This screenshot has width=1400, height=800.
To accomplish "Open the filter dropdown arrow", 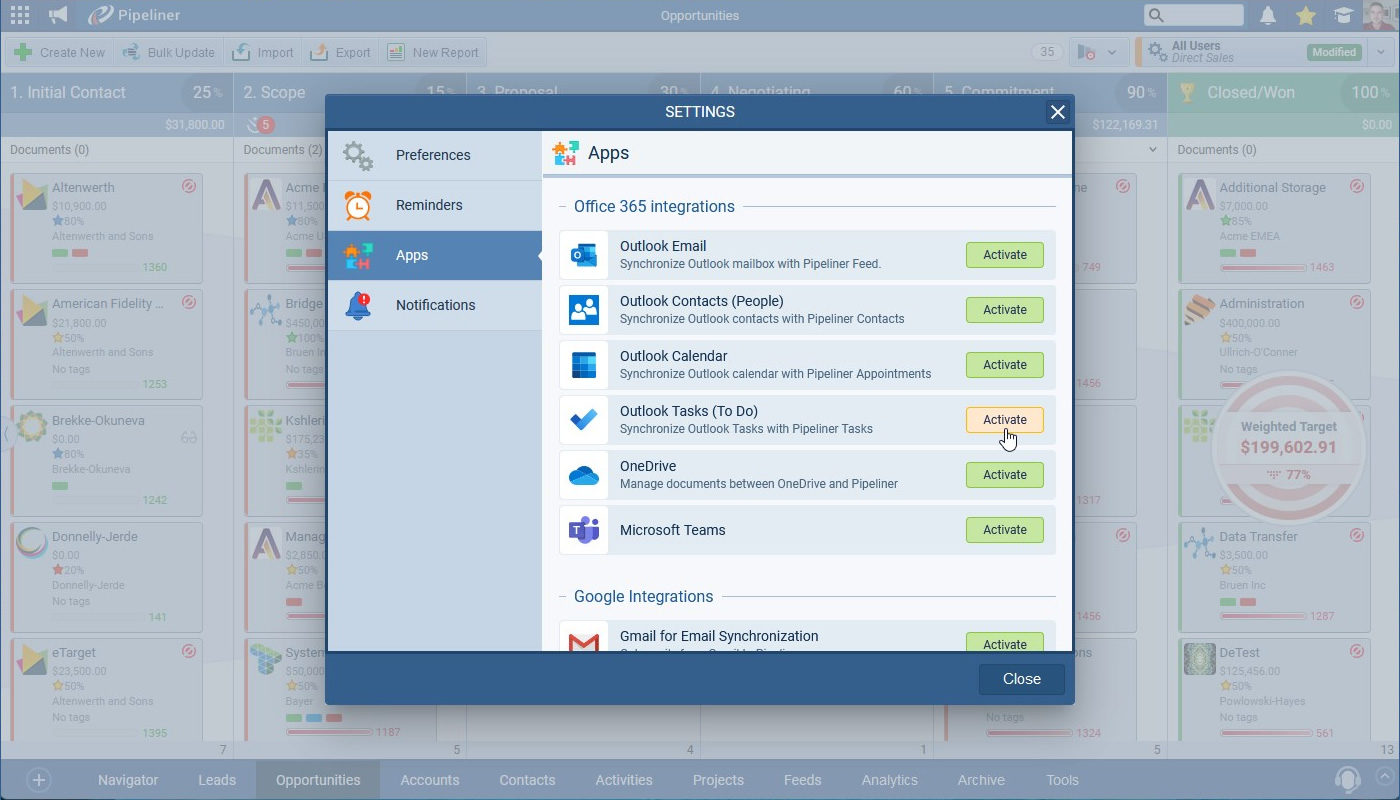I will point(1111,53).
